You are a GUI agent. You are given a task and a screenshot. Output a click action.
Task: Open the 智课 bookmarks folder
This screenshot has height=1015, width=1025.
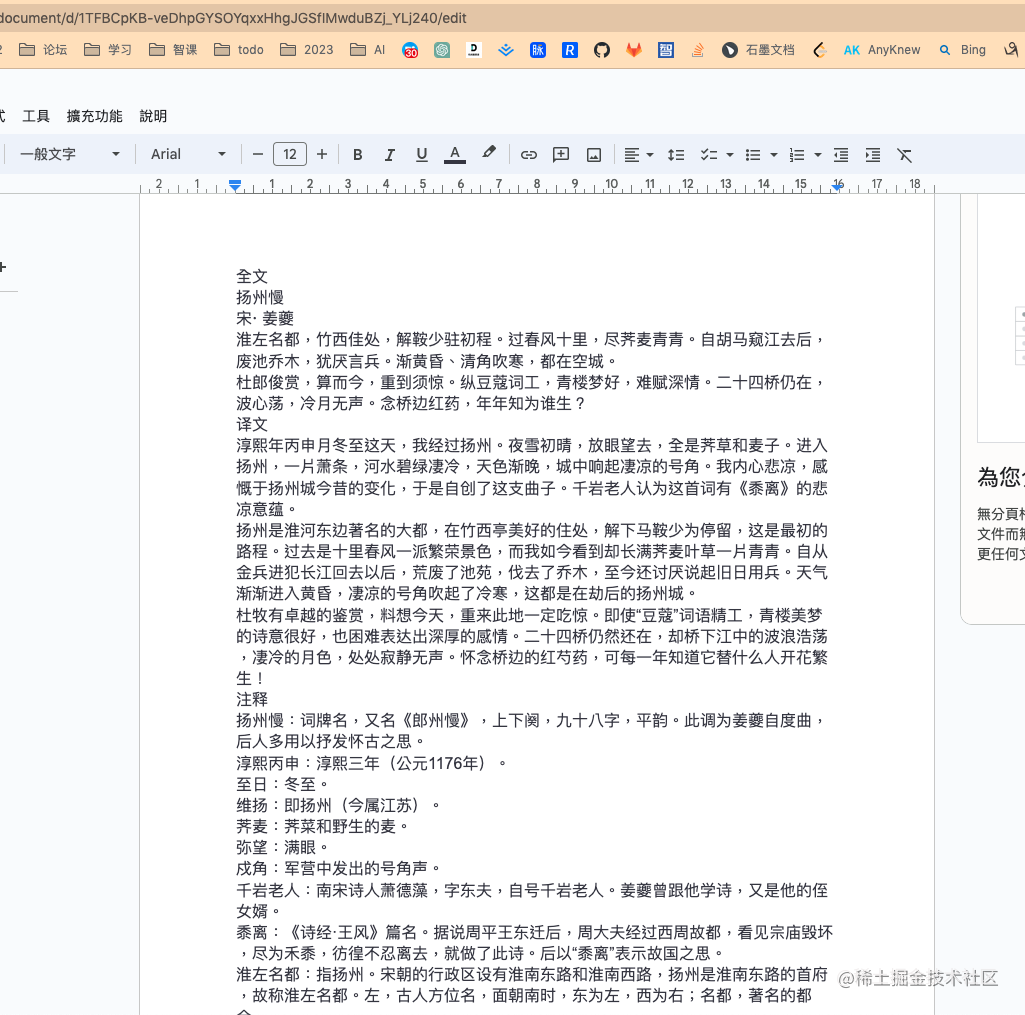point(173,50)
